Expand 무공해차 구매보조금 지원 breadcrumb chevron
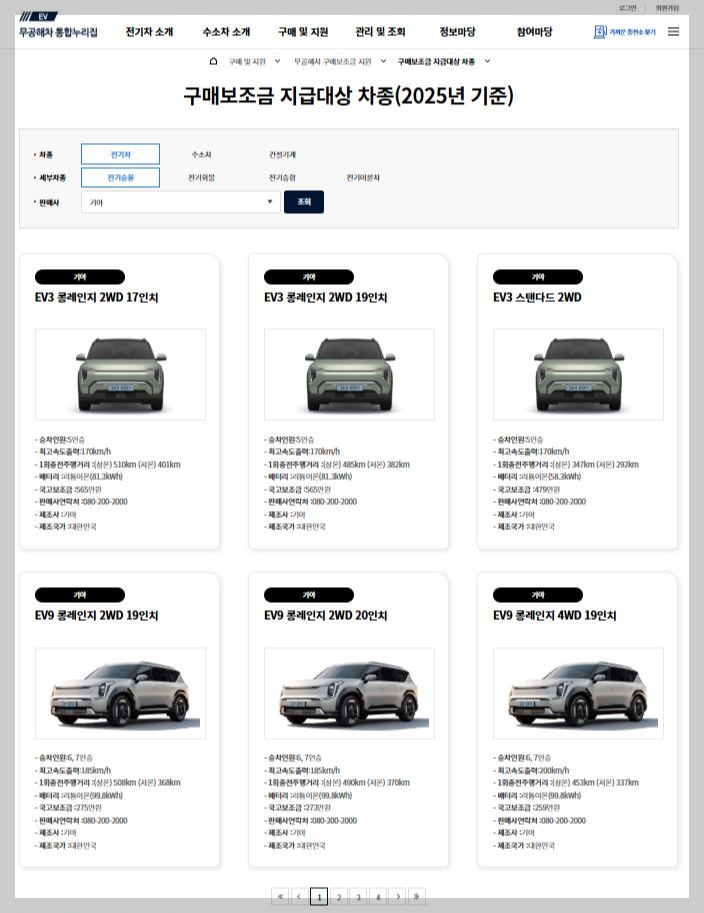The width and height of the screenshot is (704, 913). tap(383, 61)
